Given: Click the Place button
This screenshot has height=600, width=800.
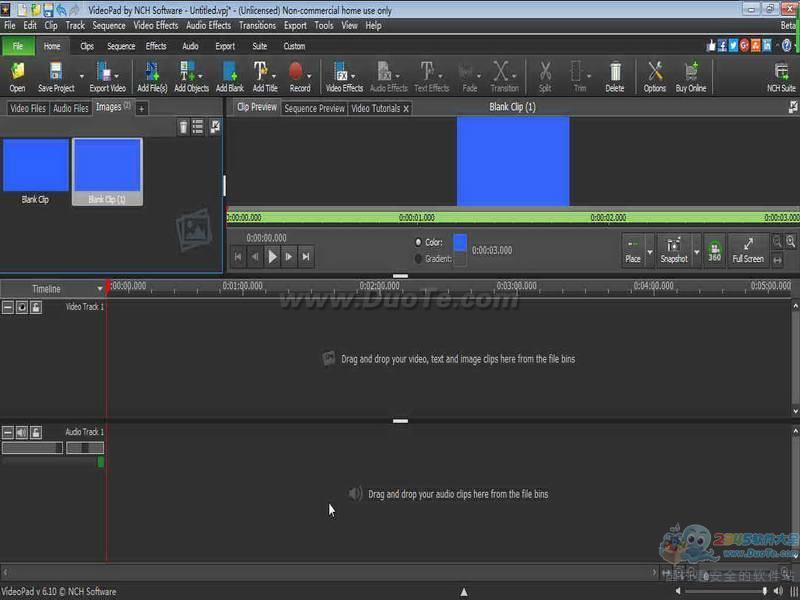Looking at the screenshot, I should pyautogui.click(x=633, y=250).
